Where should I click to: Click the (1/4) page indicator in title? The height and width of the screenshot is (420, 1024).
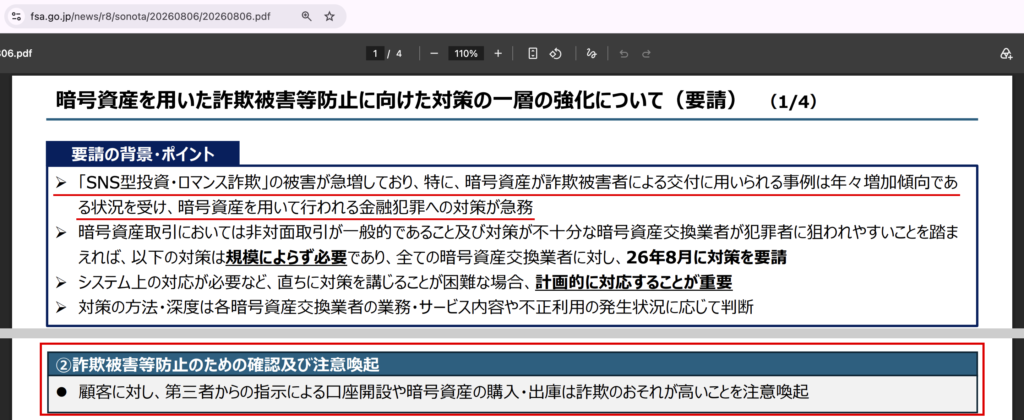[793, 101]
